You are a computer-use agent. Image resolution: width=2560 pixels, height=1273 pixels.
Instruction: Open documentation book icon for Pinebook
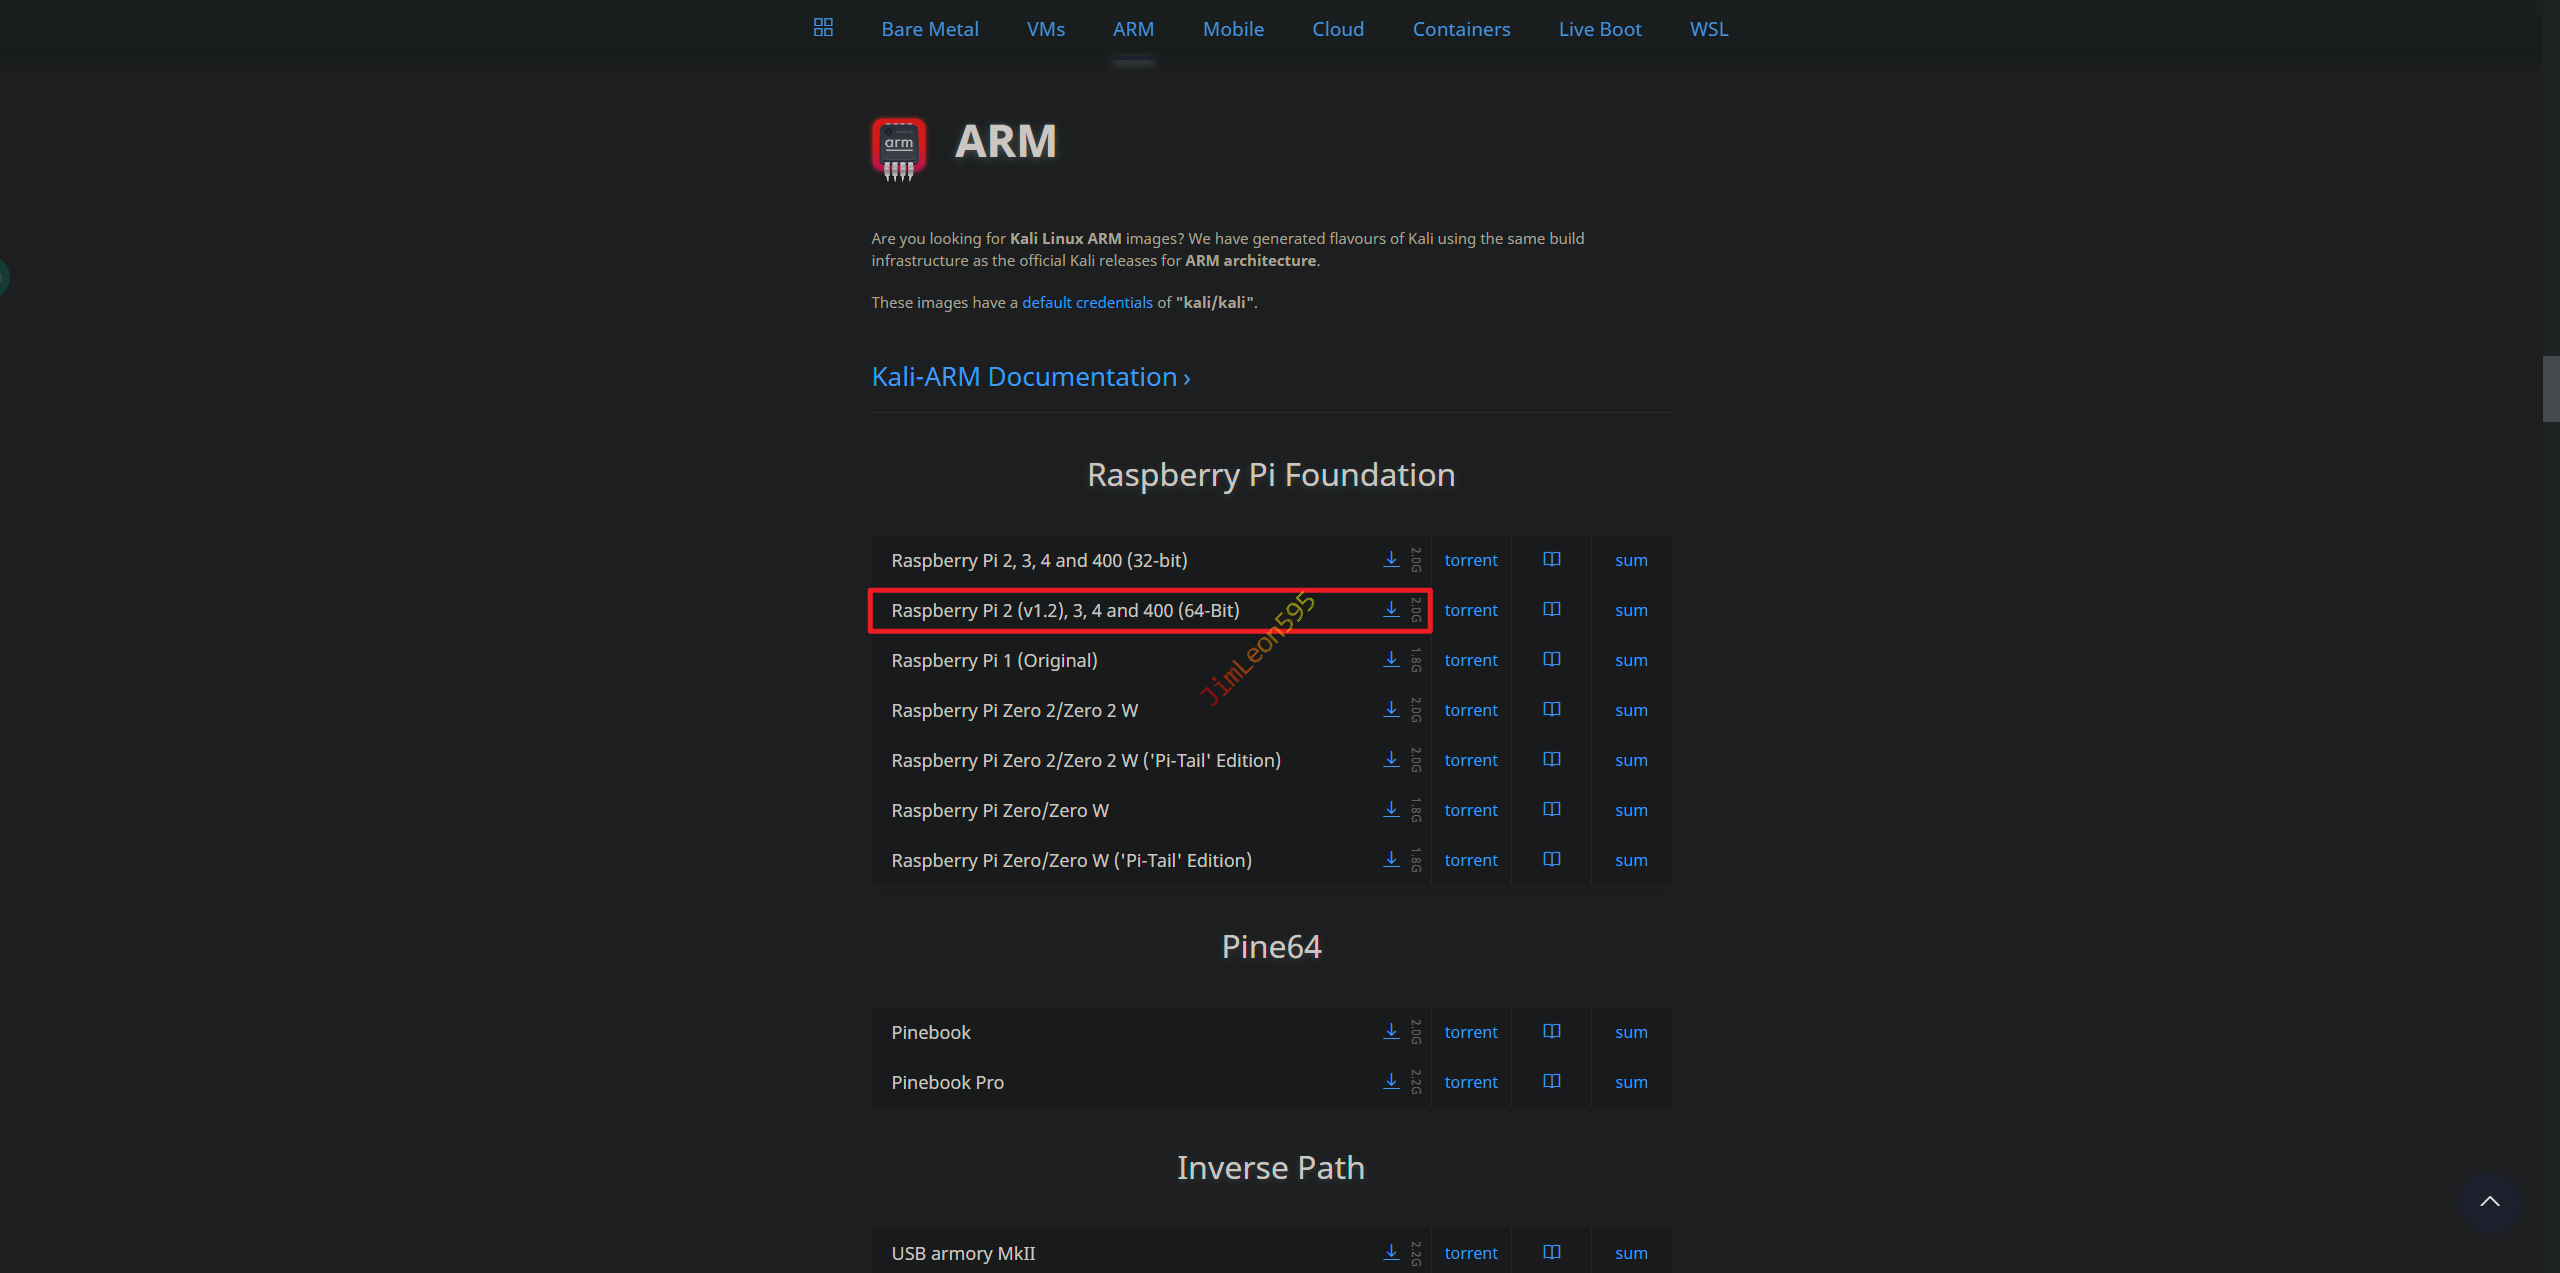(1551, 1031)
